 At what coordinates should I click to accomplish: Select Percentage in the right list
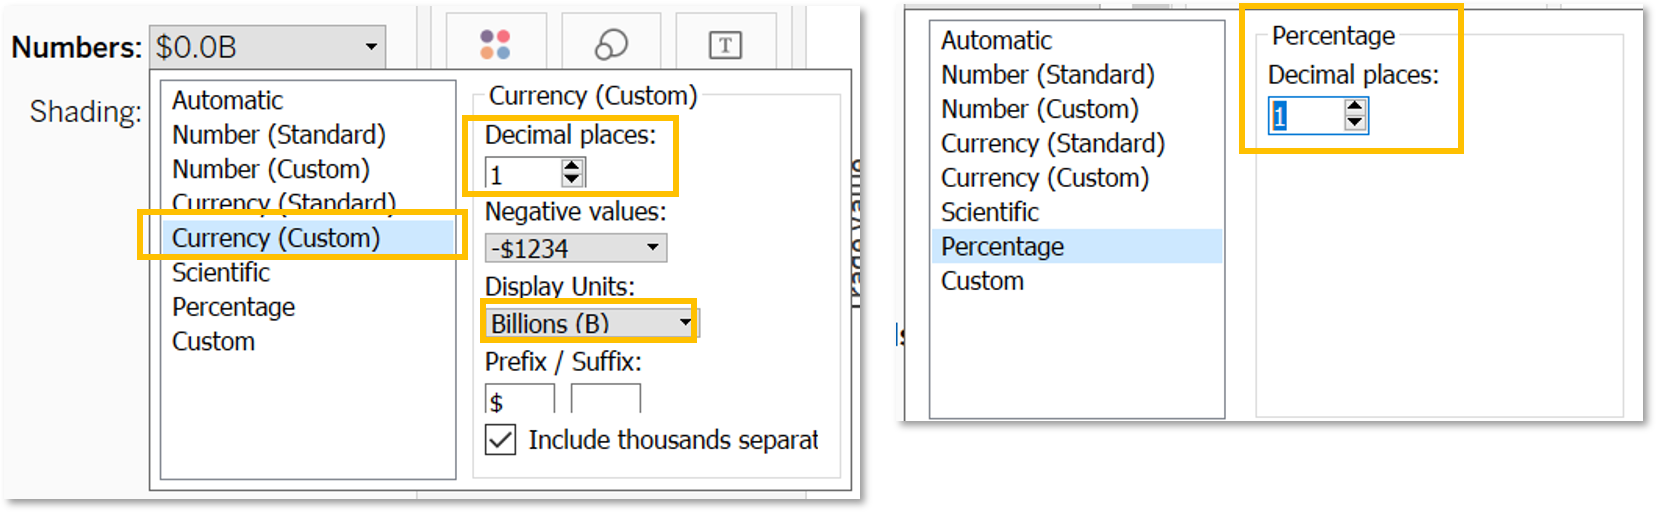[x=1002, y=247]
